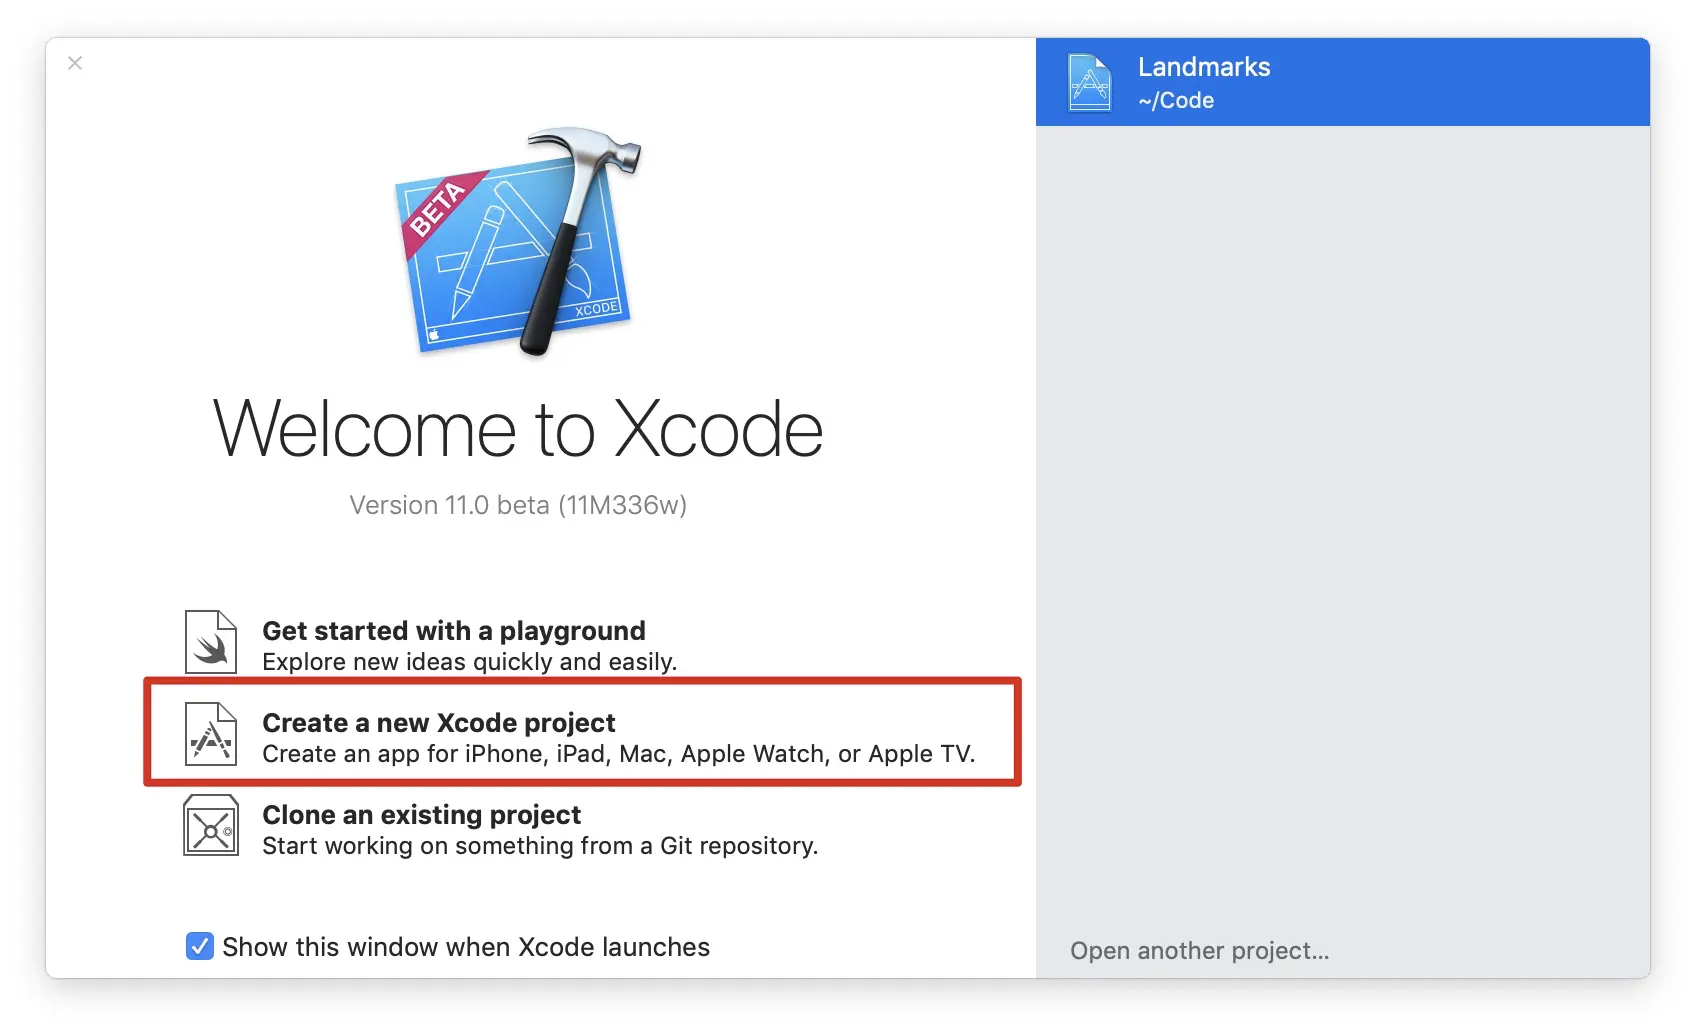Select Clone an existing project
The height and width of the screenshot is (1032, 1696).
421,815
